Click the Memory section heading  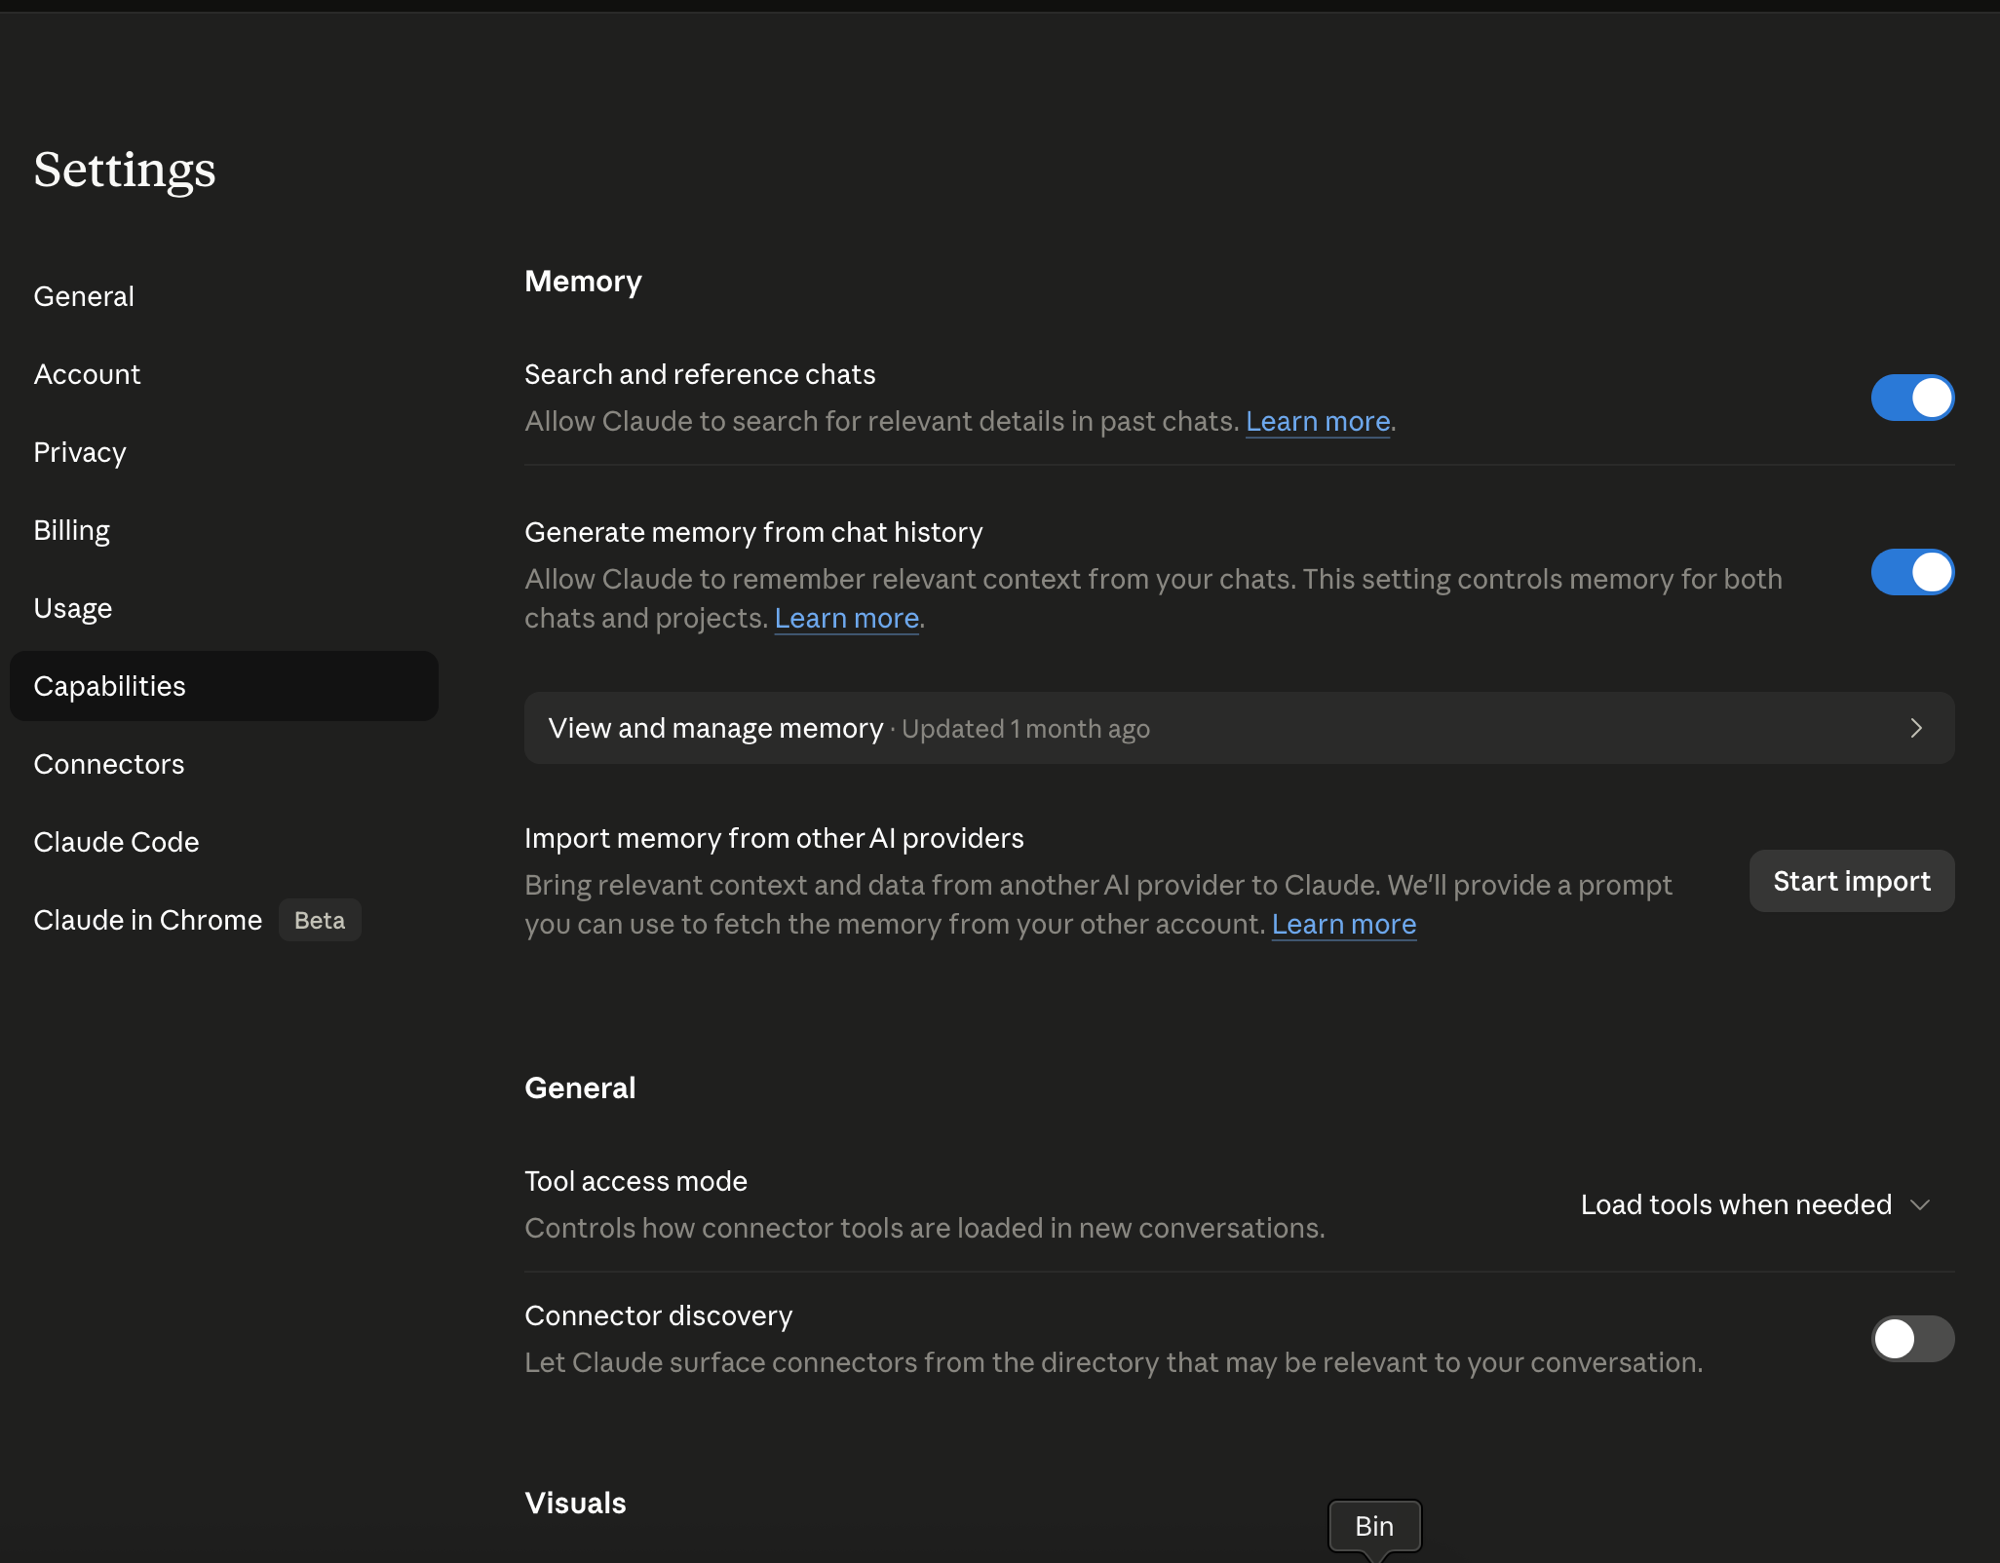(583, 281)
